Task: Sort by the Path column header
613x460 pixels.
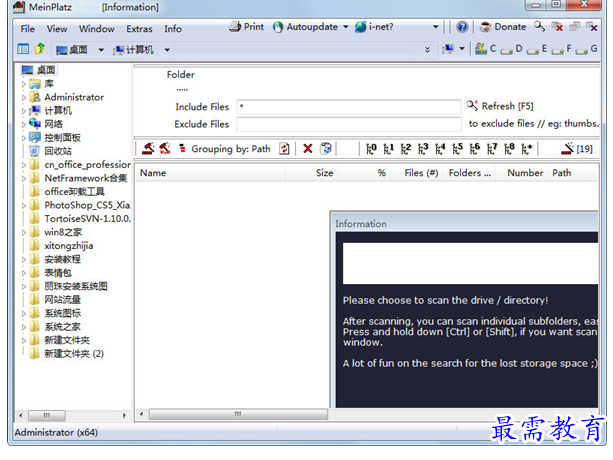Action: pyautogui.click(x=574, y=173)
